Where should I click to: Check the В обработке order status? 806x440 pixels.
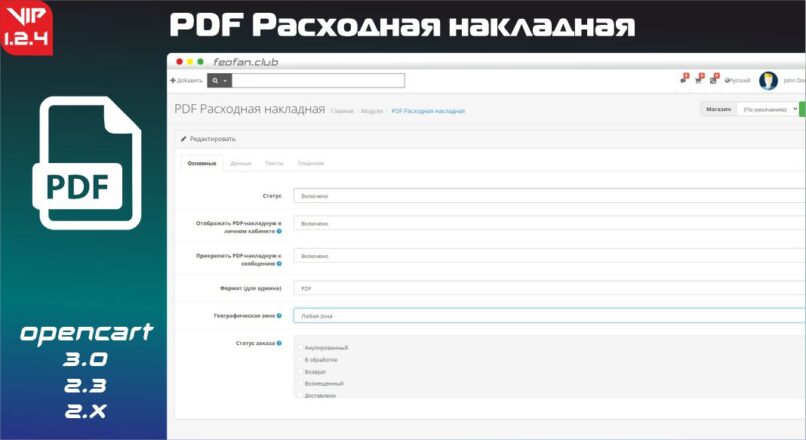(300, 360)
